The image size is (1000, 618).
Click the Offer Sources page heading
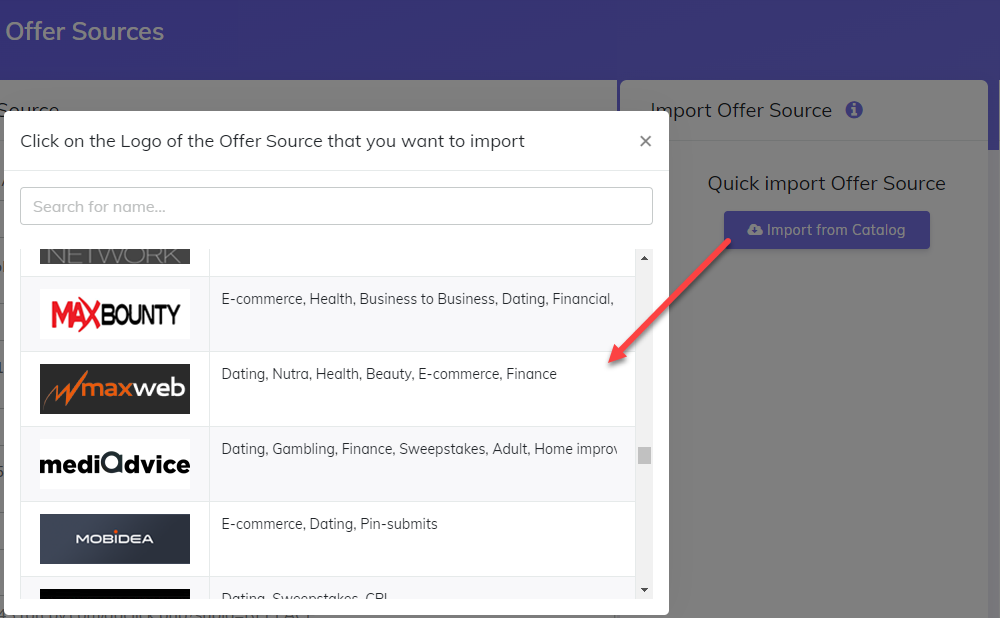tap(85, 31)
